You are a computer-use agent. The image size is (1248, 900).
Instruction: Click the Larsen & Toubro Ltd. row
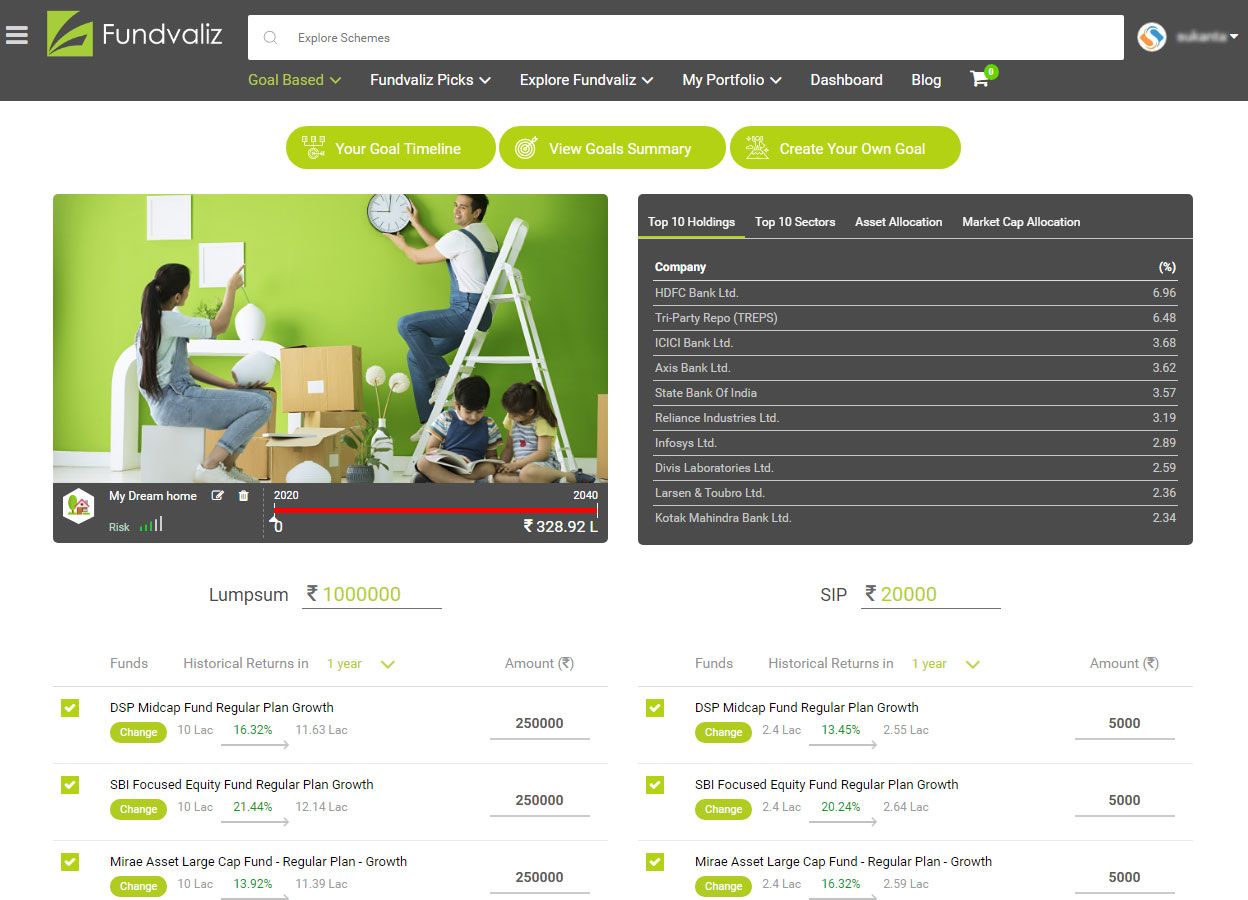click(915, 493)
